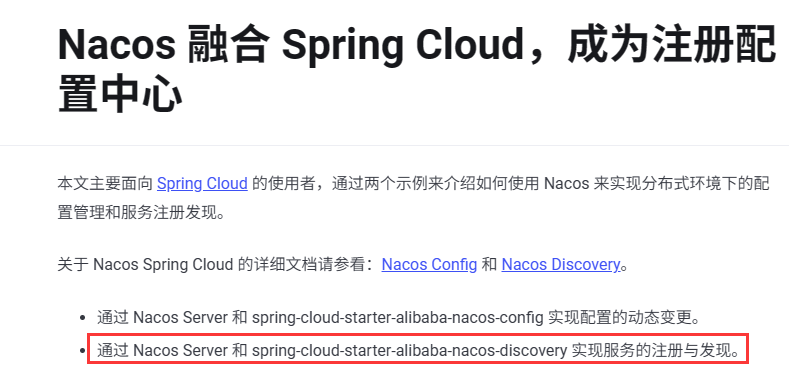Open the Spring Cloud hyperlink
Viewport: 789px width, 384px height.
202,184
